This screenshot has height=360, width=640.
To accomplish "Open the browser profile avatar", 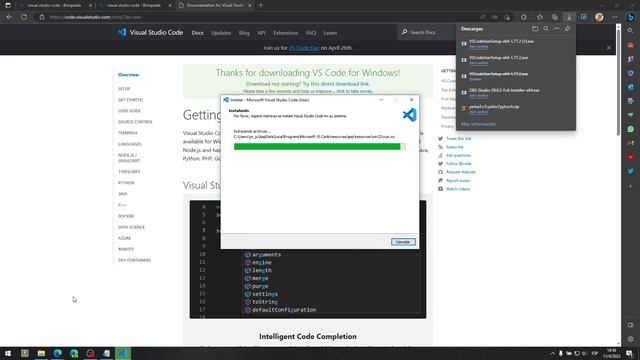I will coord(599,17).
